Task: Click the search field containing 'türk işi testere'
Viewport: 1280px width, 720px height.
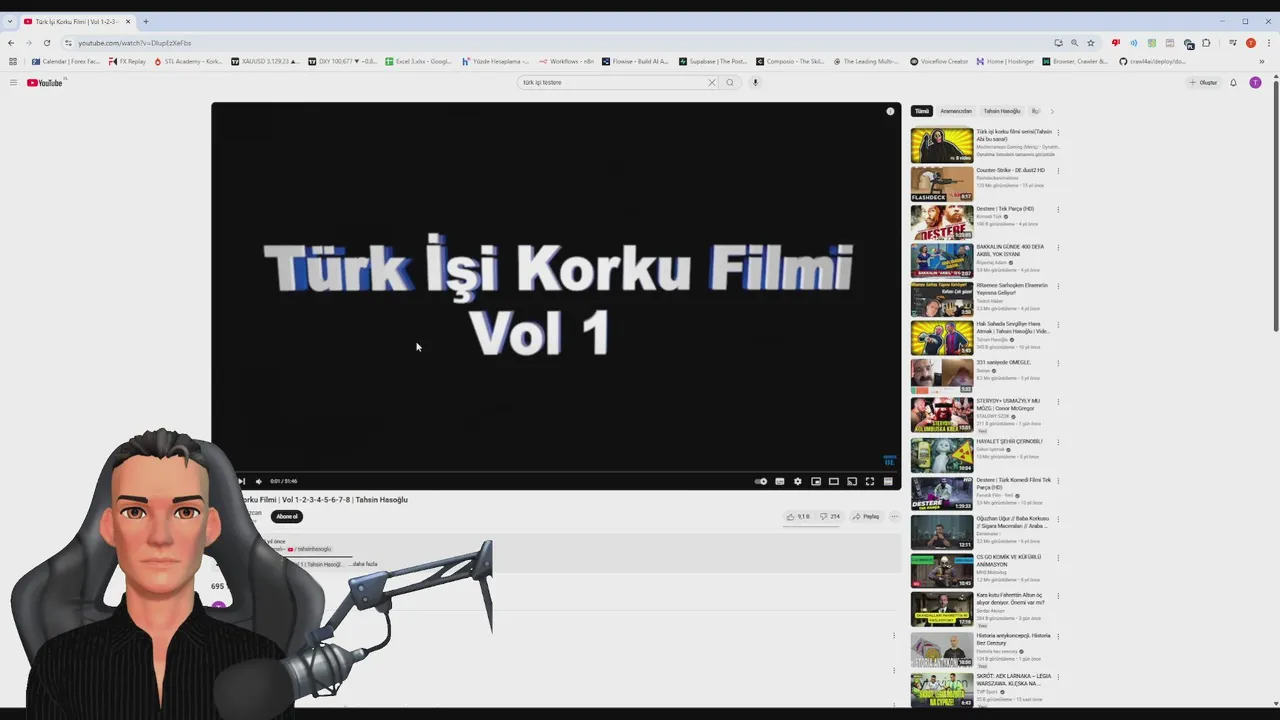Action: coord(611,82)
